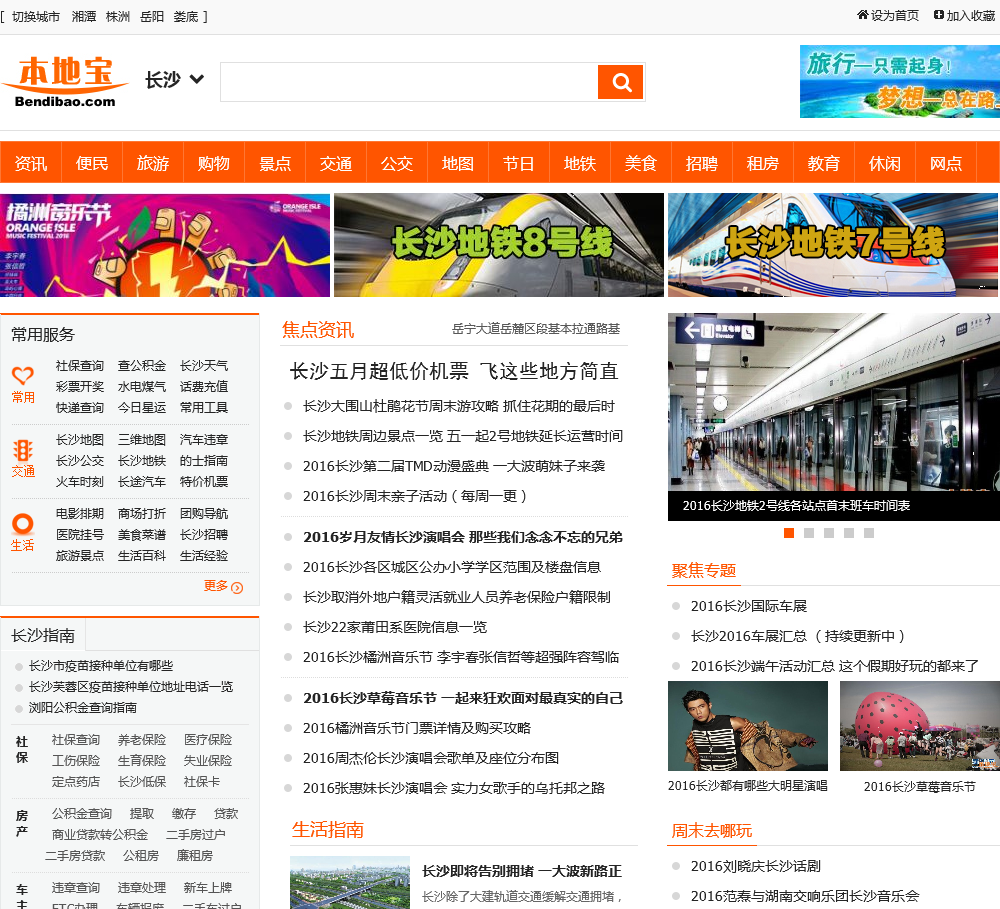This screenshot has height=909, width=1000.
Task: Open the 生活指南 city road thumbnail
Action: tap(349, 882)
